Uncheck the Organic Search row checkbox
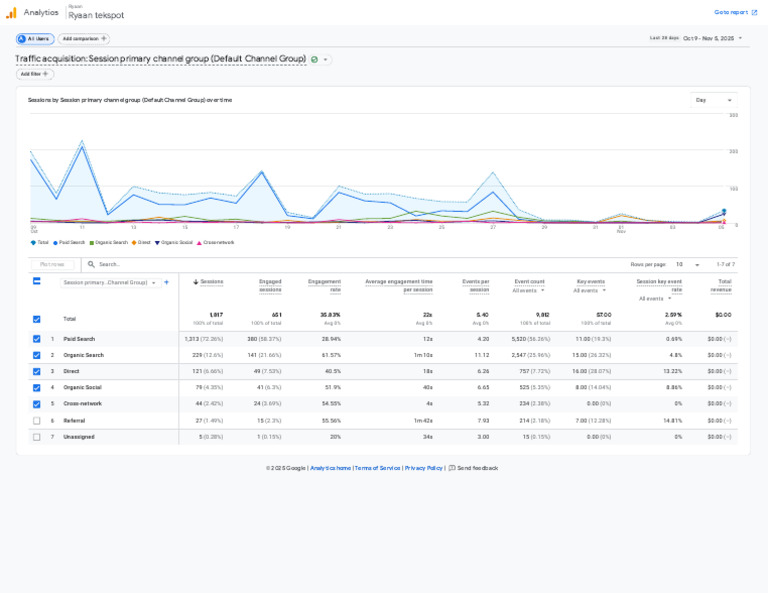The width and height of the screenshot is (768, 593). [x=37, y=355]
